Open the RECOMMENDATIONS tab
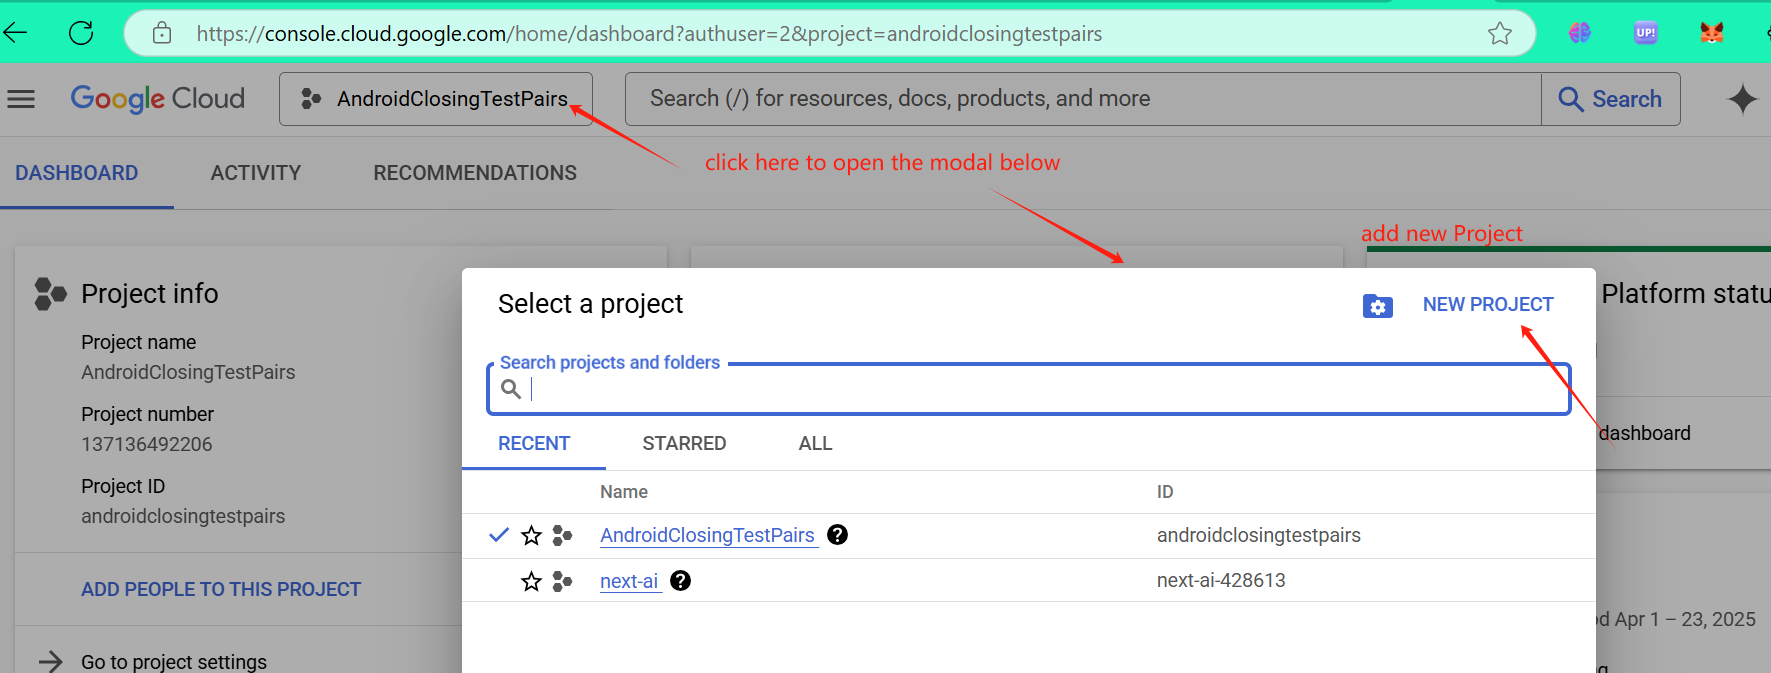Image resolution: width=1771 pixels, height=673 pixels. coord(475,173)
